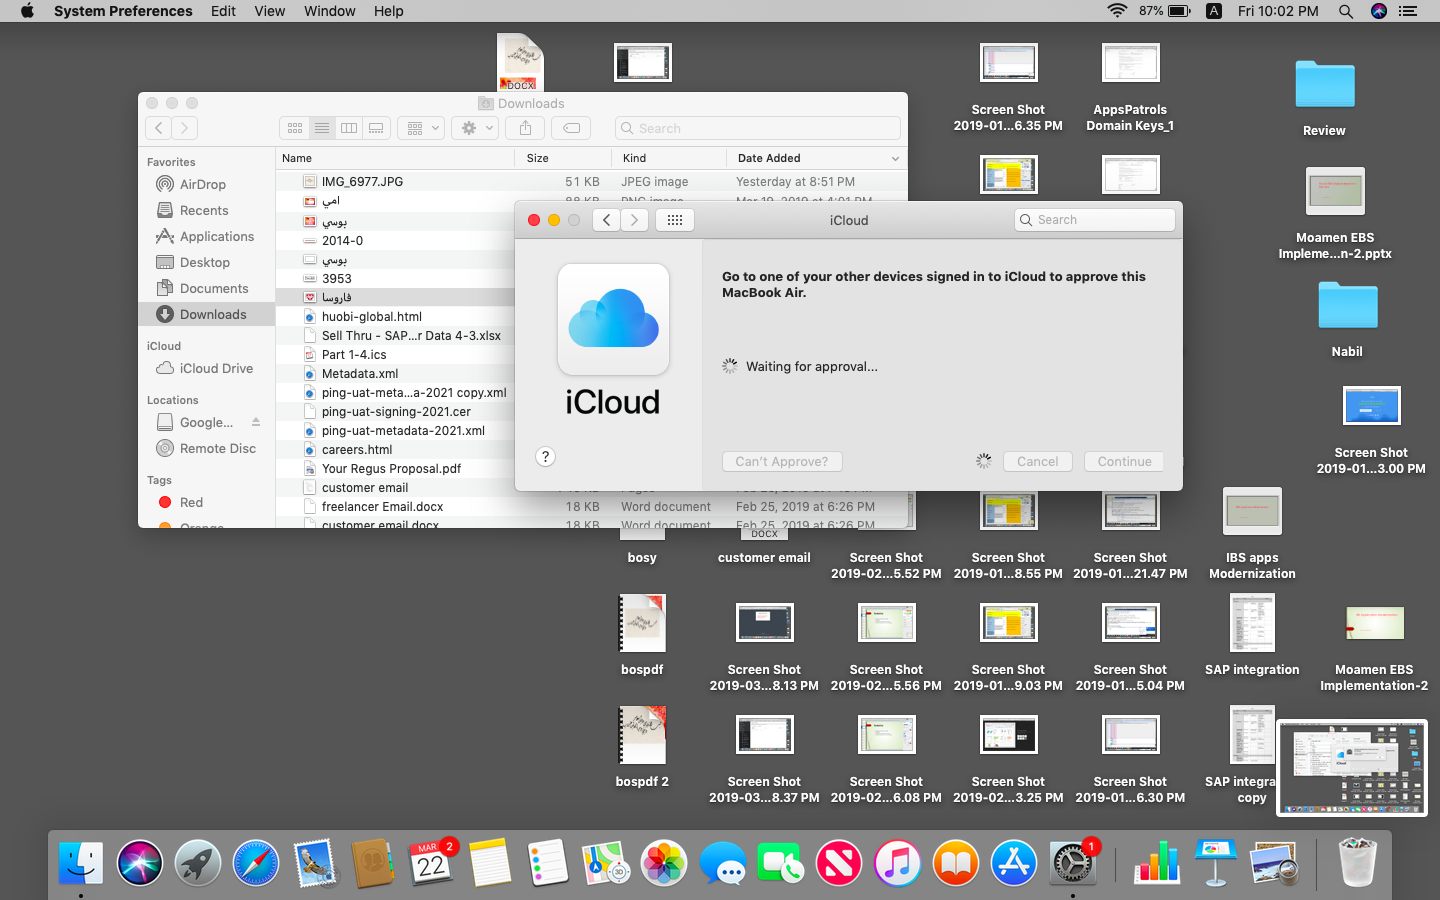
Task: Click the Can't Approve? button
Action: click(782, 461)
